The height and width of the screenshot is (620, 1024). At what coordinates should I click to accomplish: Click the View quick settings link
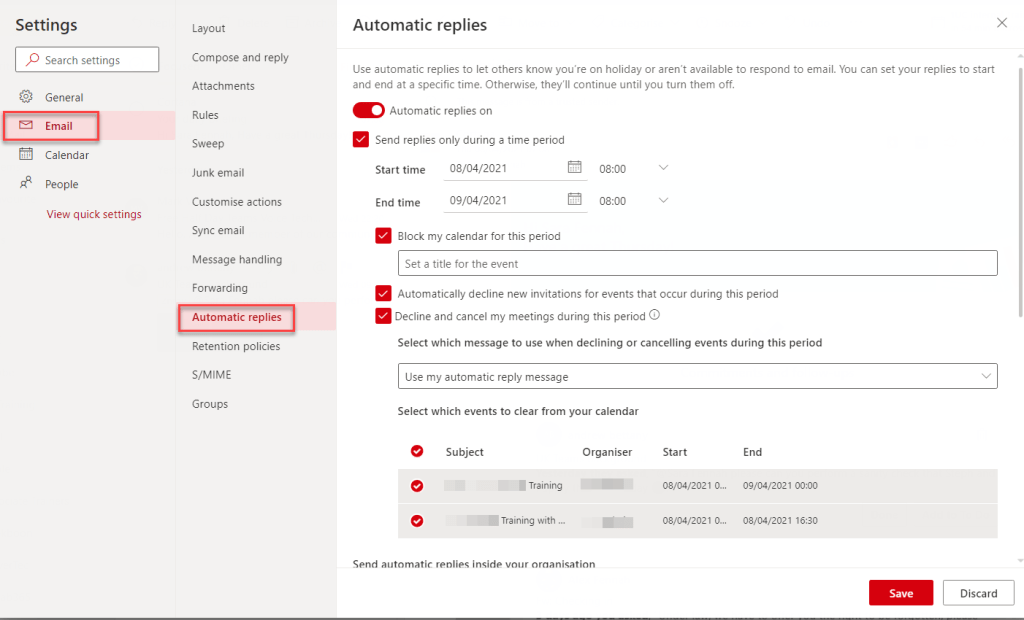coord(94,214)
